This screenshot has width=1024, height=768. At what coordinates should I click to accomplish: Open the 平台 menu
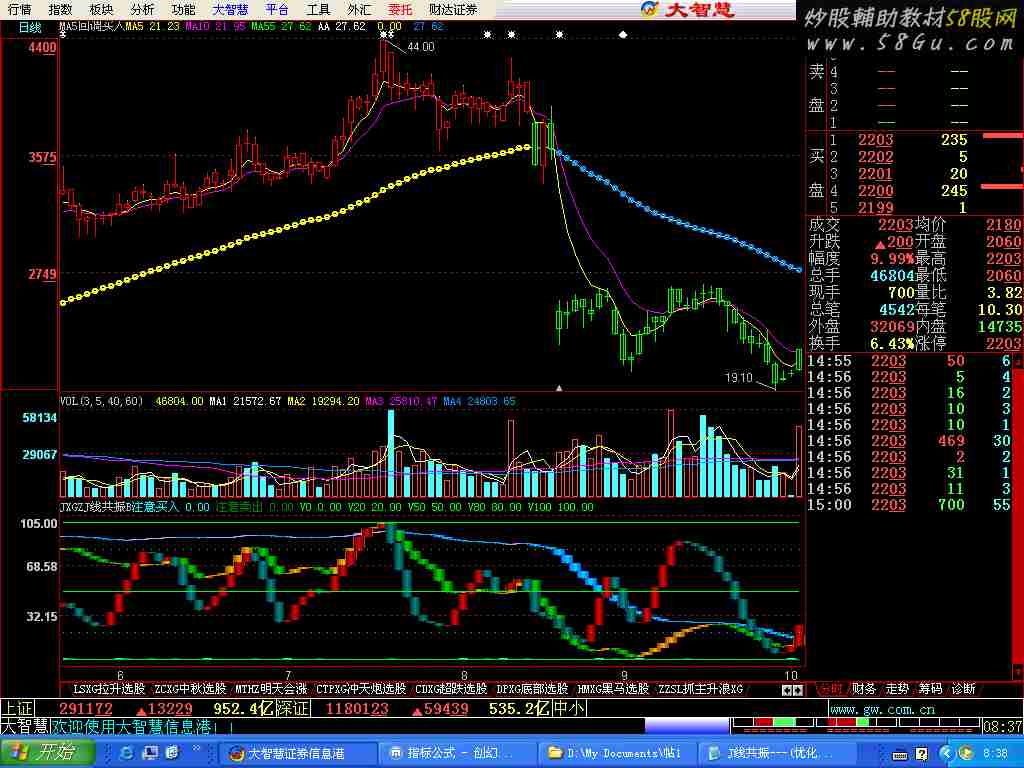pyautogui.click(x=277, y=9)
